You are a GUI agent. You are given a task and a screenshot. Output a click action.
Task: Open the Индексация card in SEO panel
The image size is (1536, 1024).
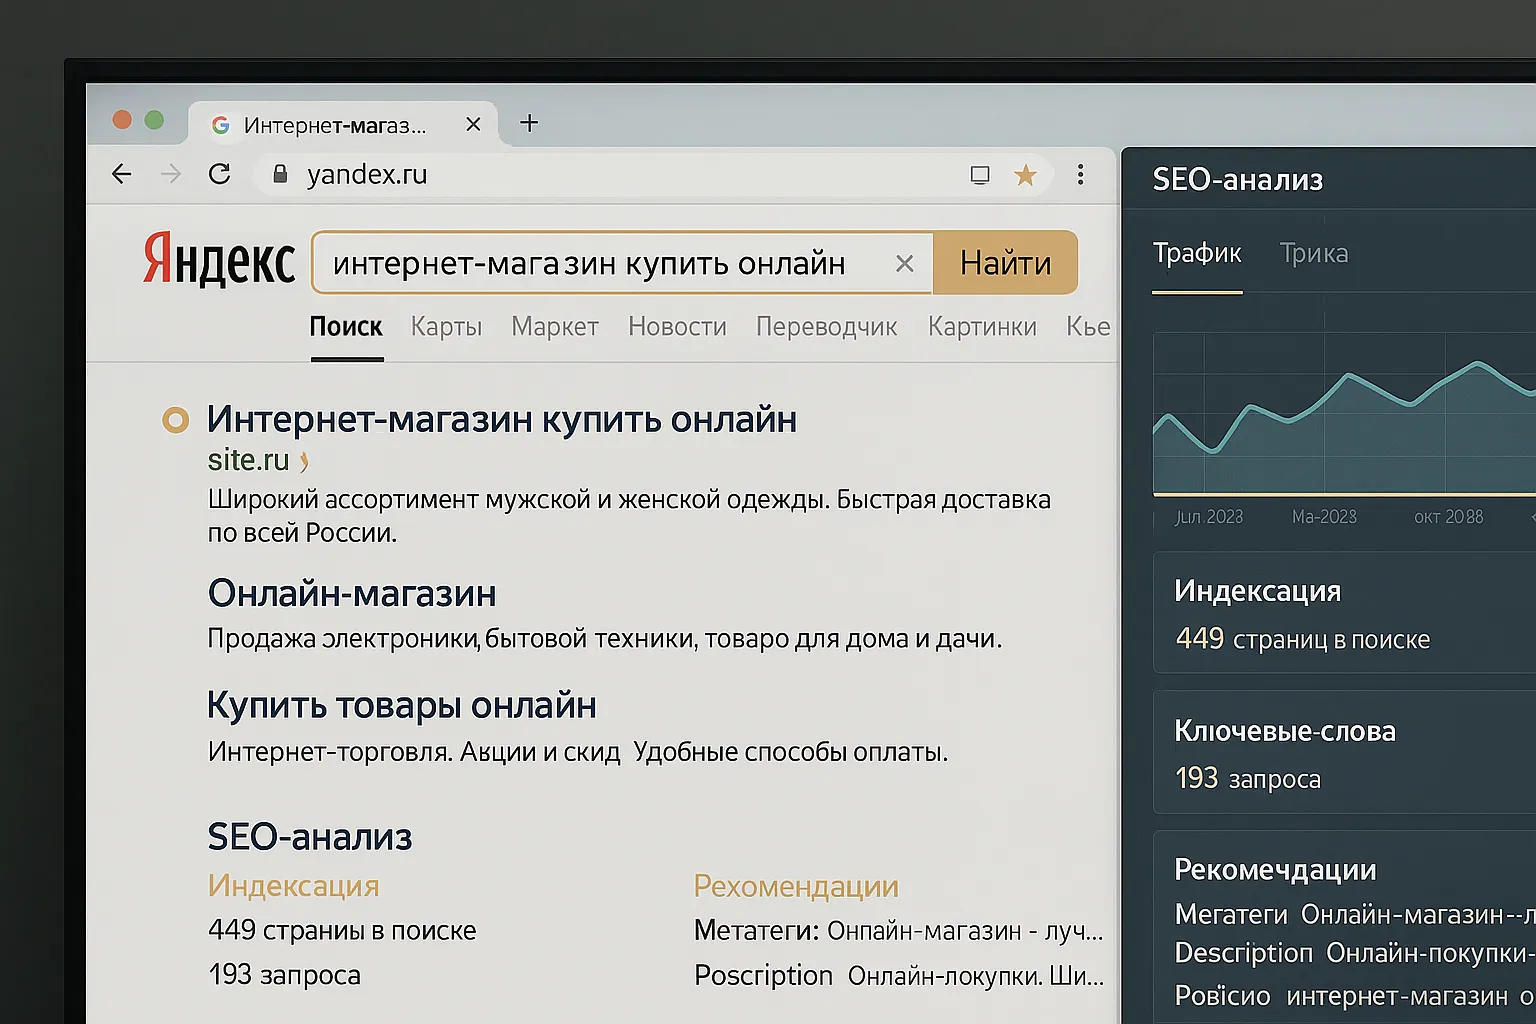pyautogui.click(x=1344, y=612)
